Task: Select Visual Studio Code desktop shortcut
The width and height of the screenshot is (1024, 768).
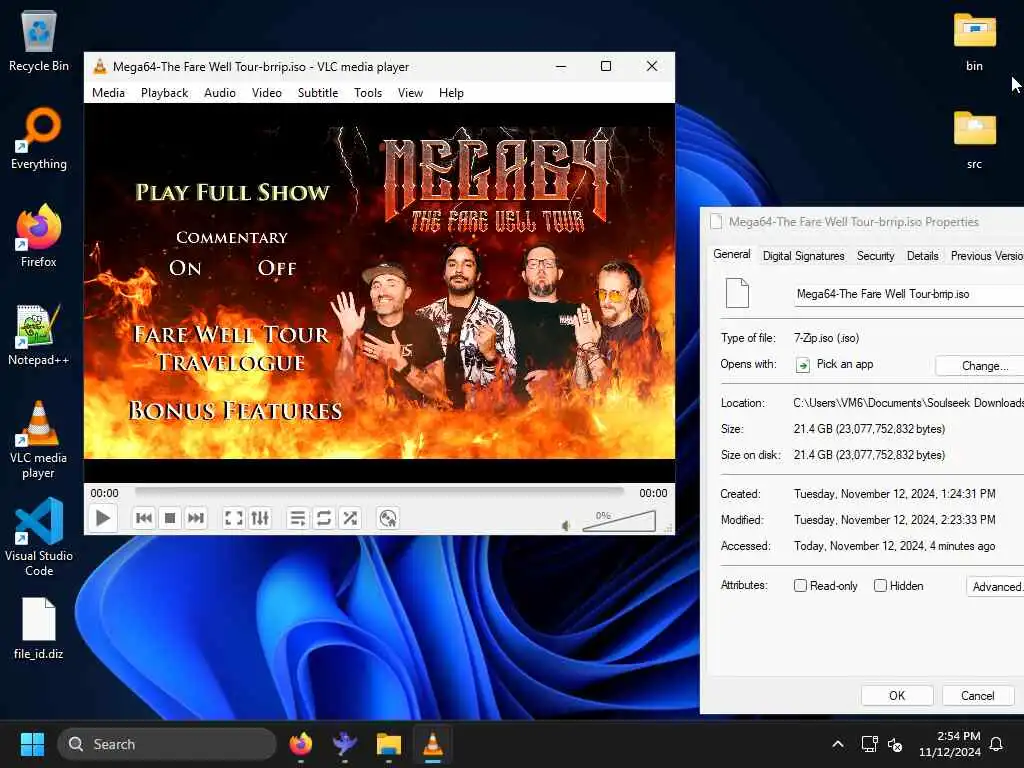Action: pos(39,538)
